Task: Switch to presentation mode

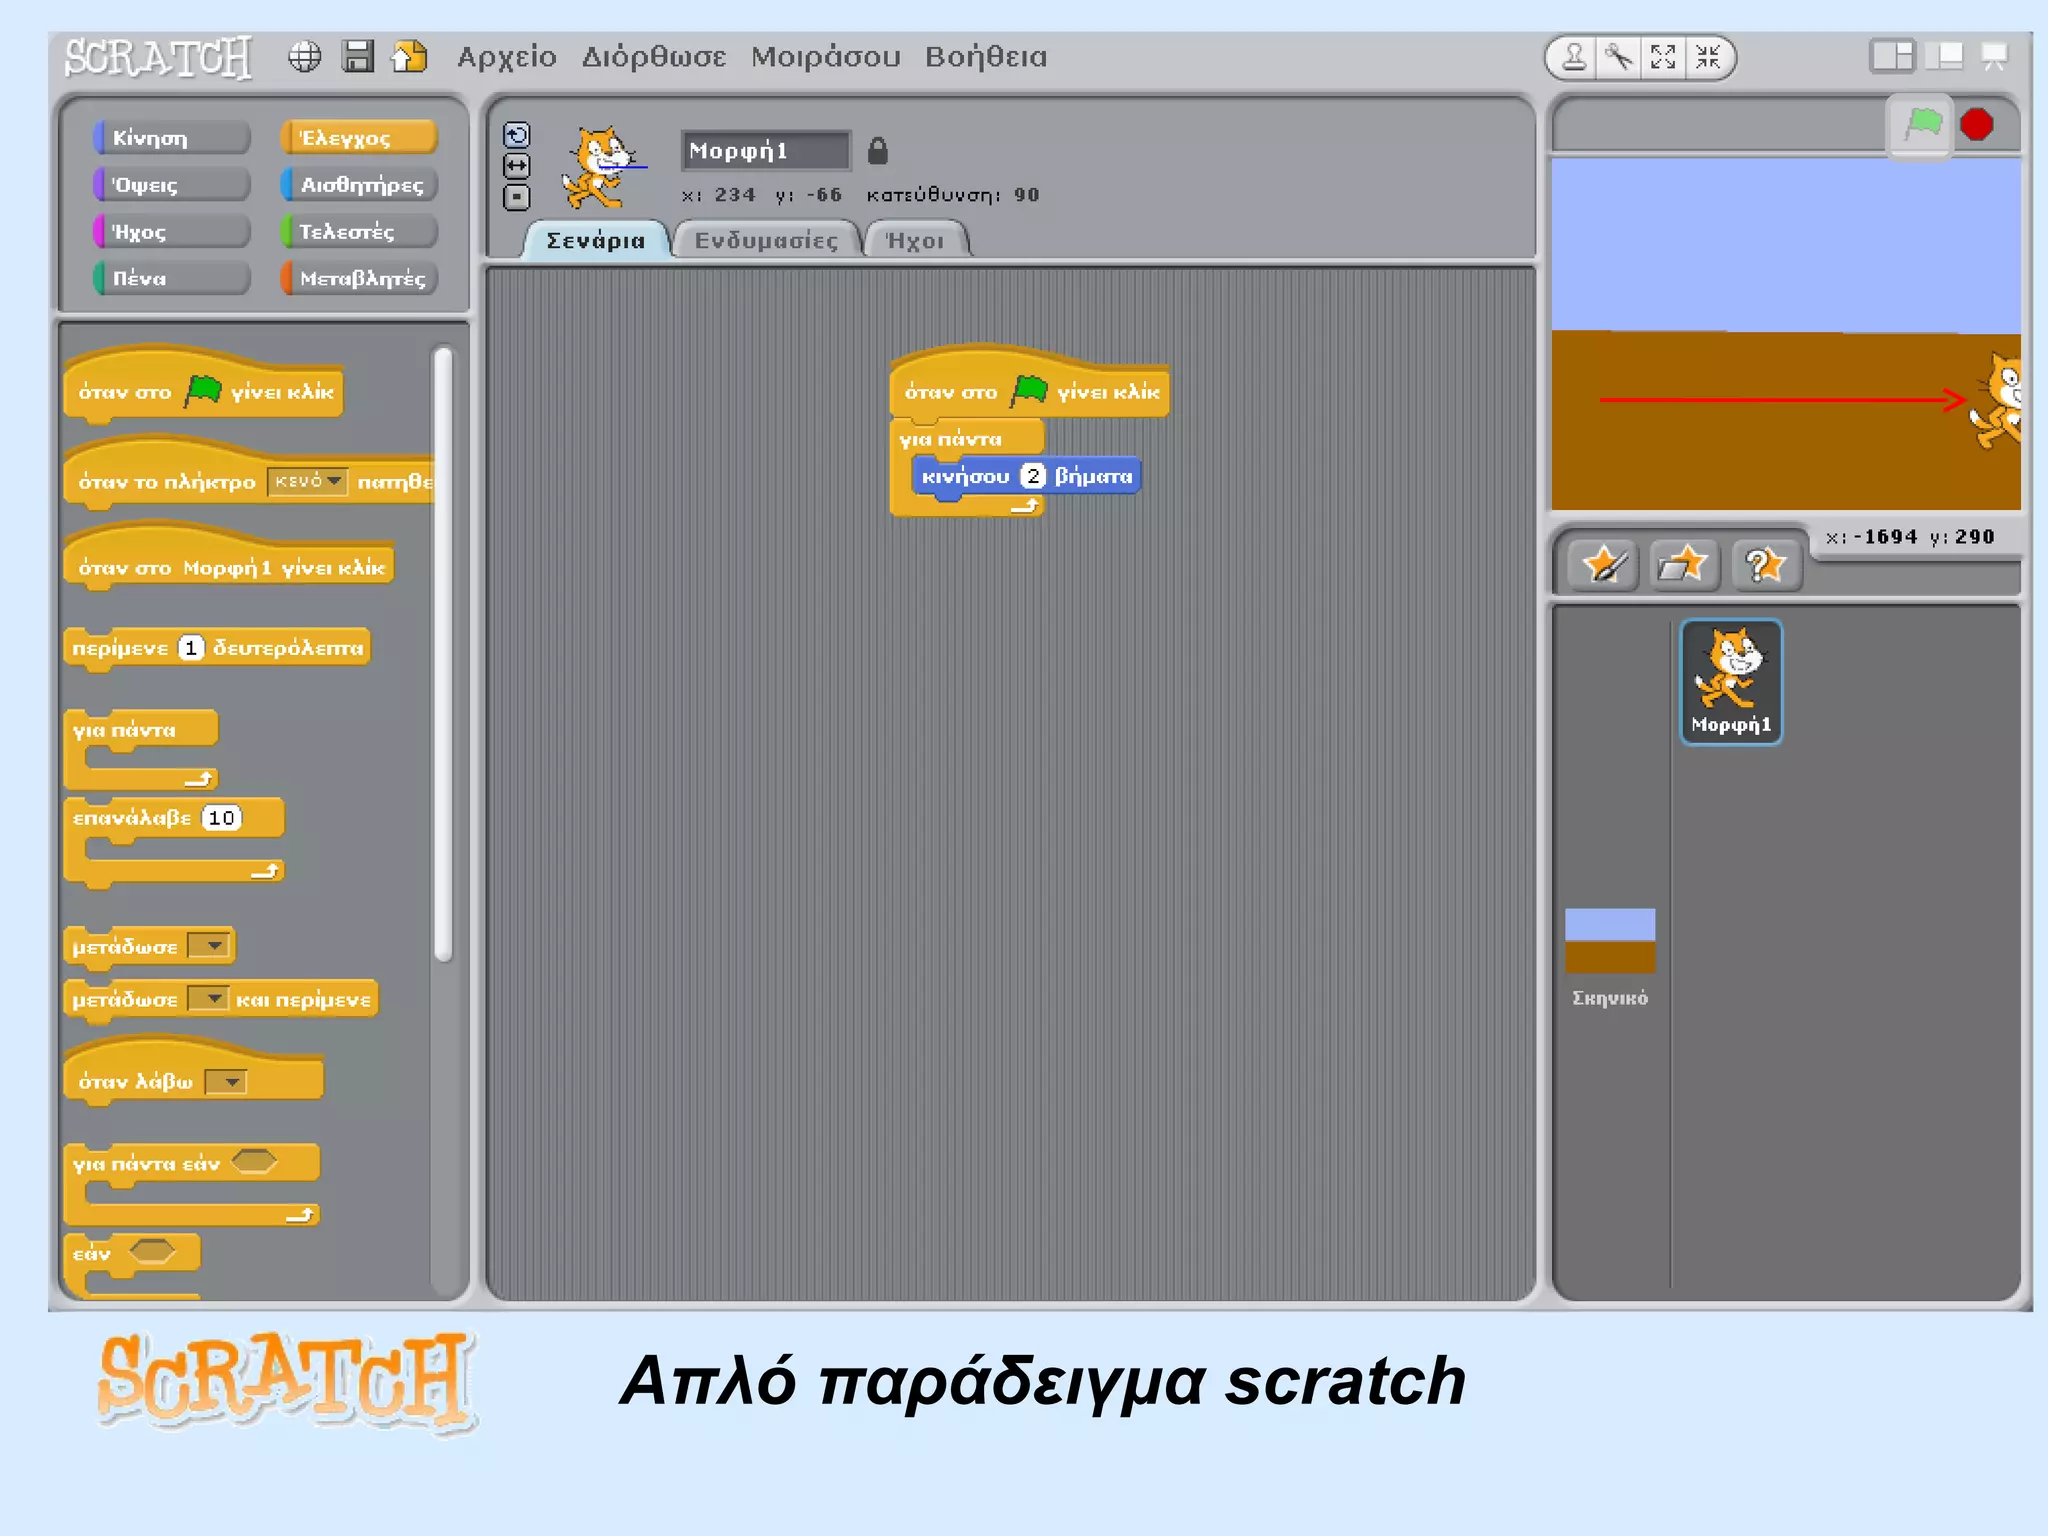Action: click(x=1995, y=56)
